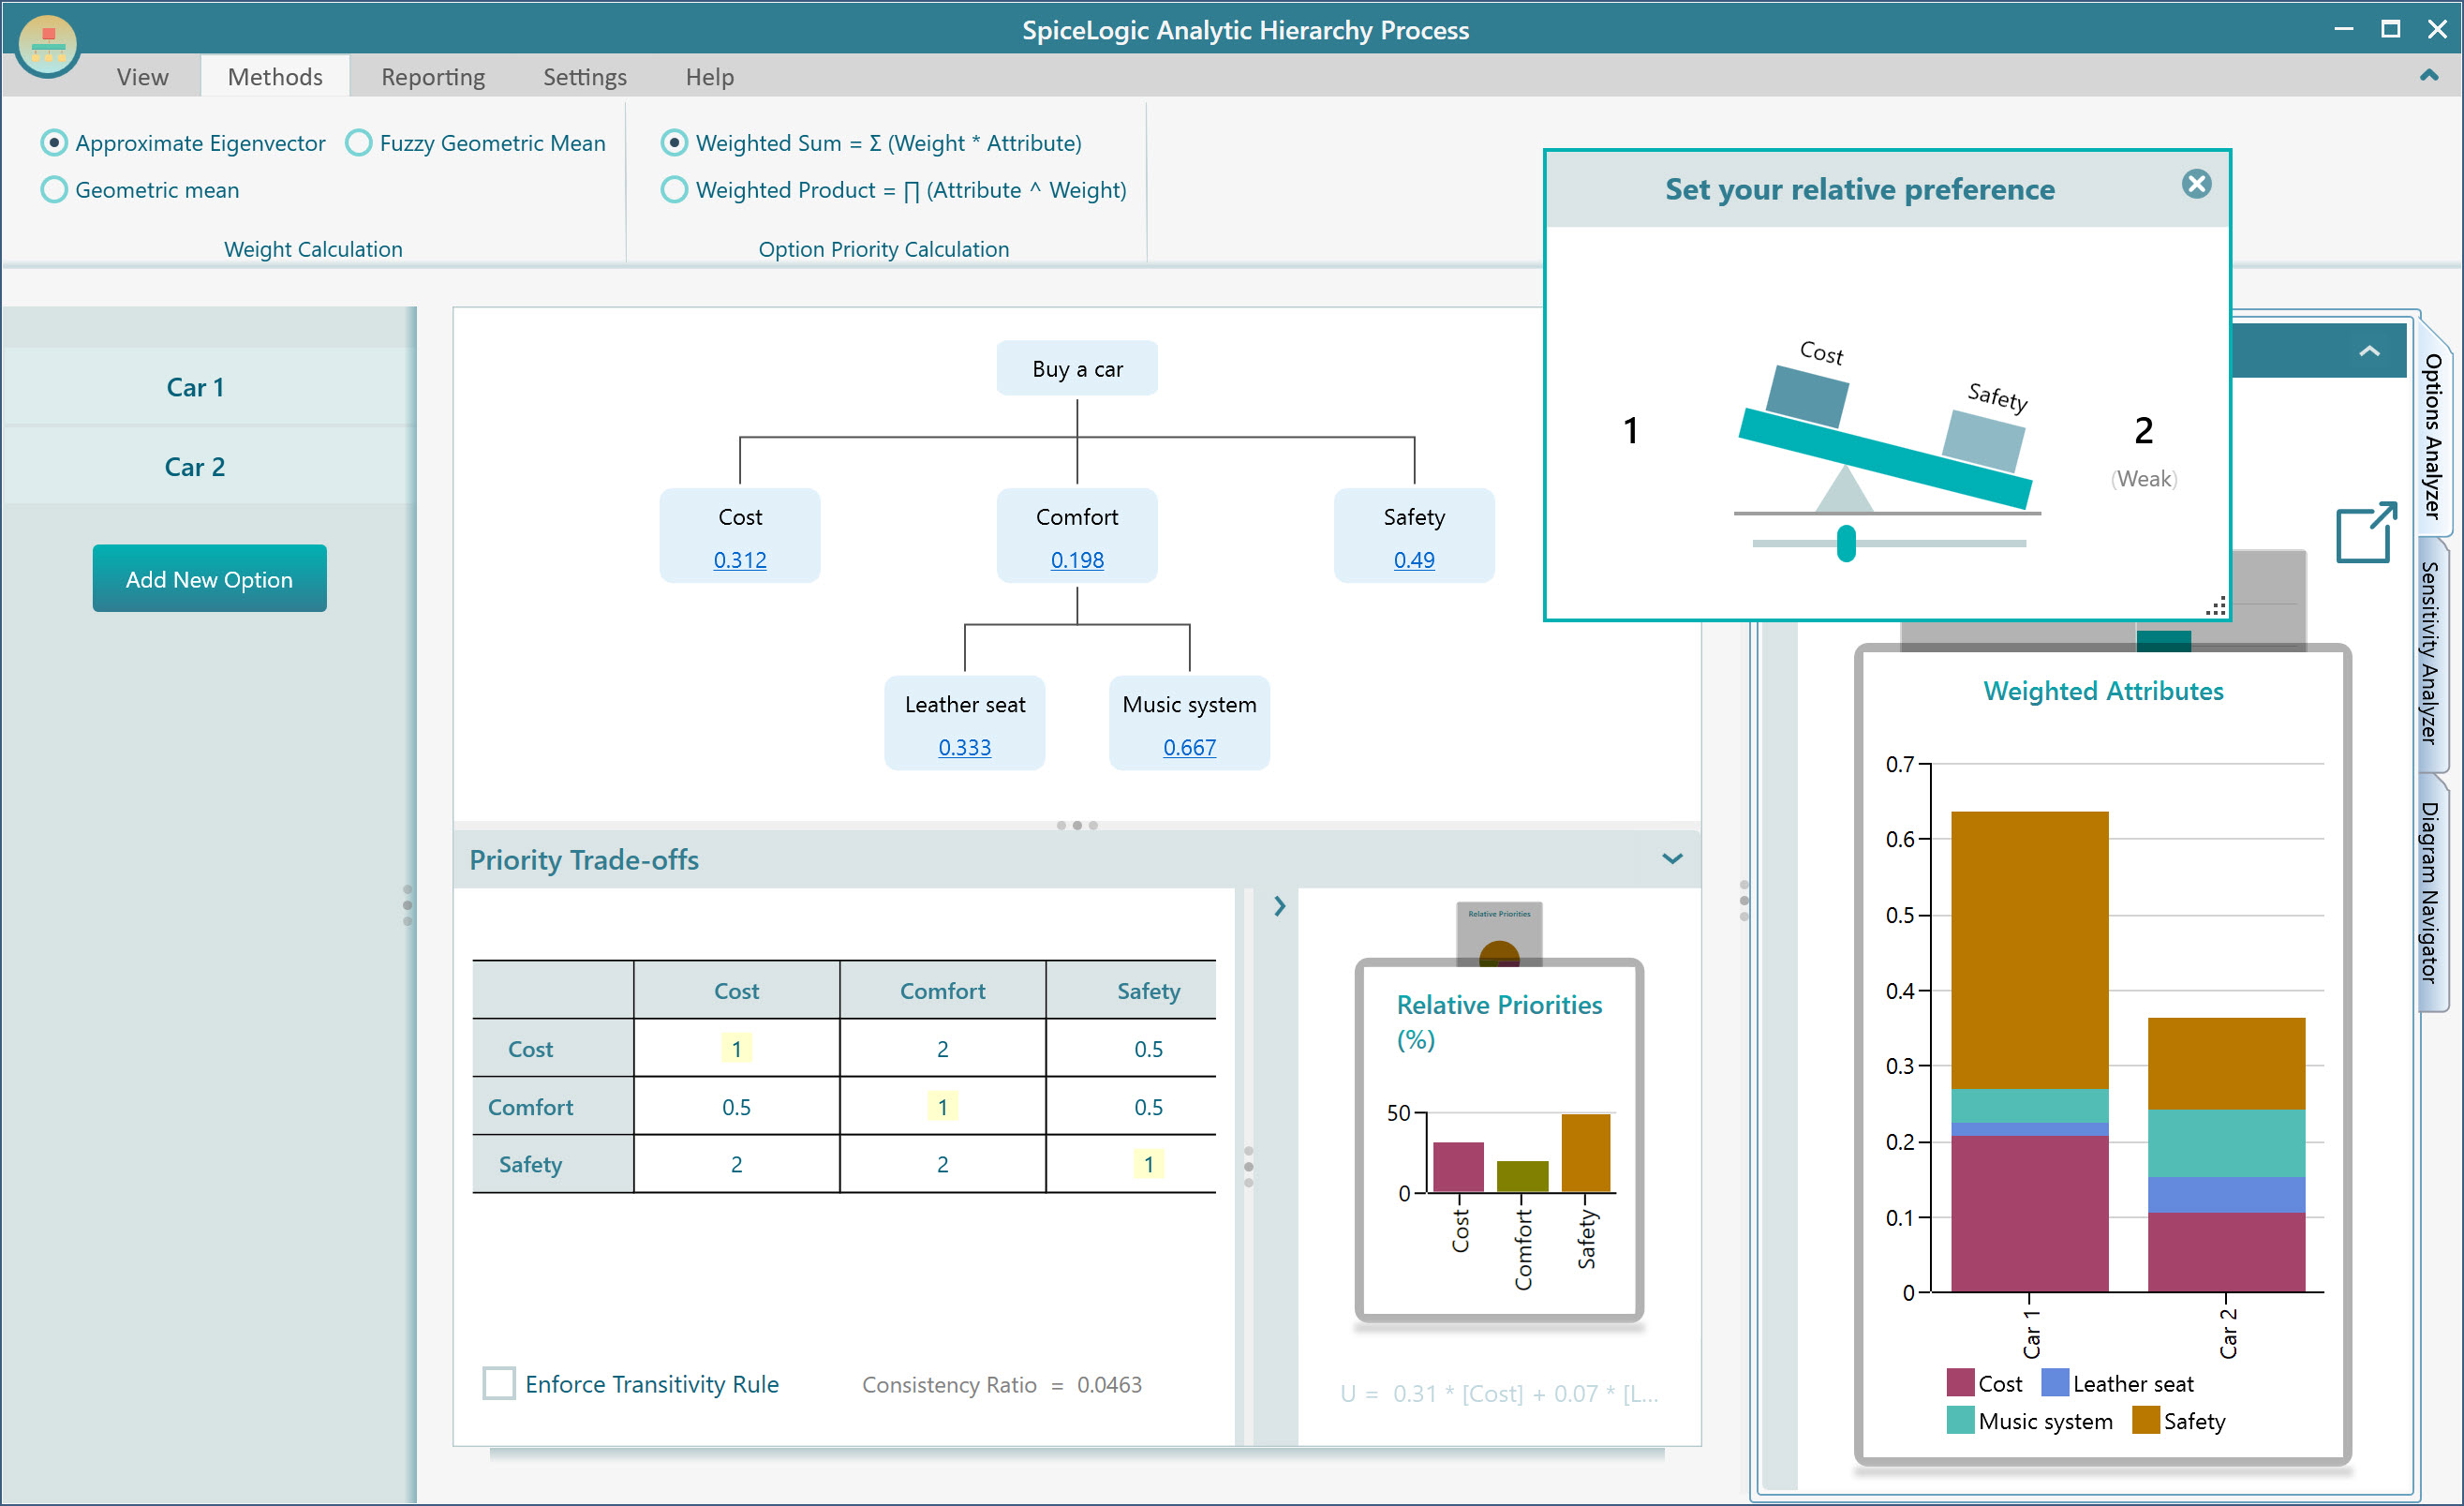This screenshot has width=2464, height=1506.
Task: Select Fuzzy Geometric Mean radio button
Action: tap(358, 143)
